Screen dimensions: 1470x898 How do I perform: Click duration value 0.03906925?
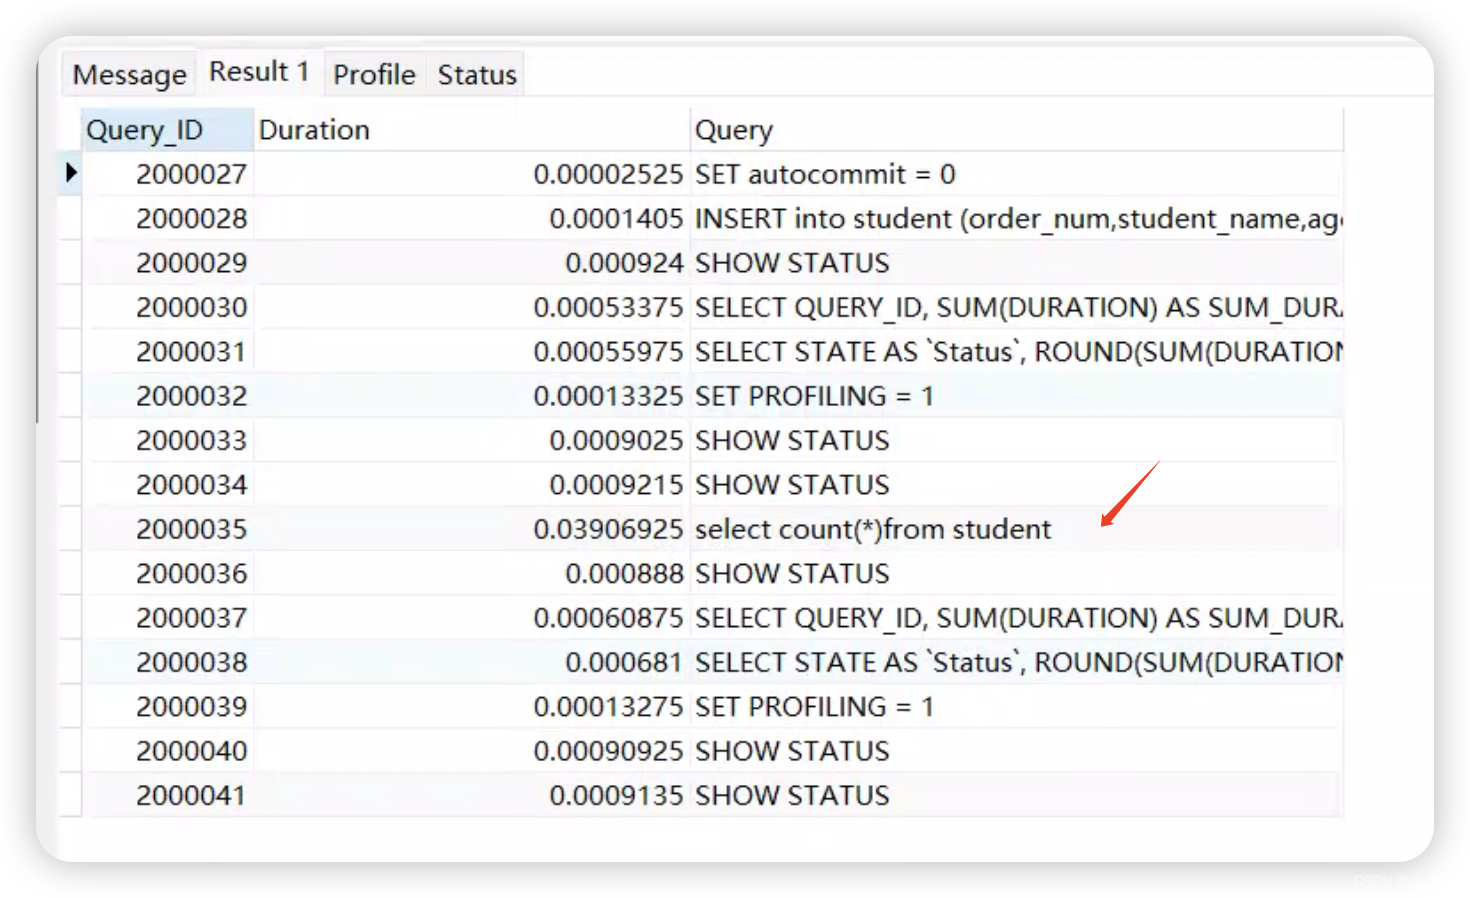tap(607, 529)
